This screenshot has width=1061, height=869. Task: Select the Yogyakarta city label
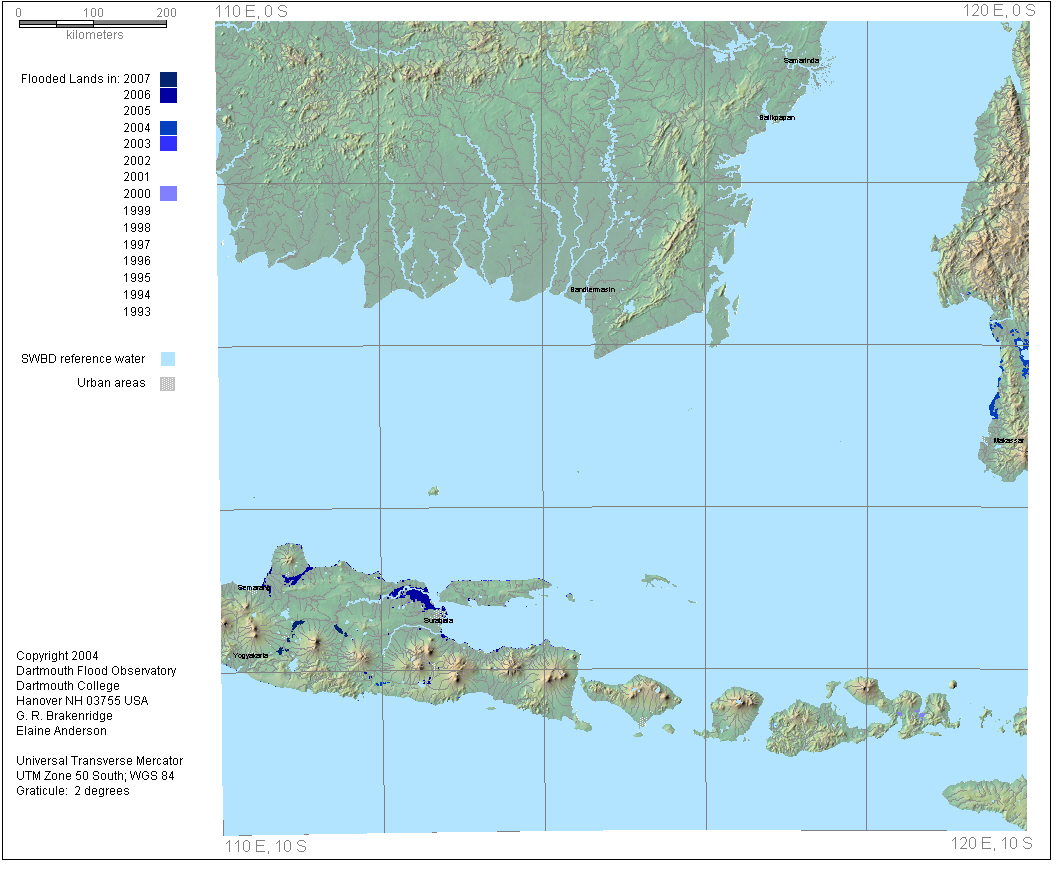(250, 655)
